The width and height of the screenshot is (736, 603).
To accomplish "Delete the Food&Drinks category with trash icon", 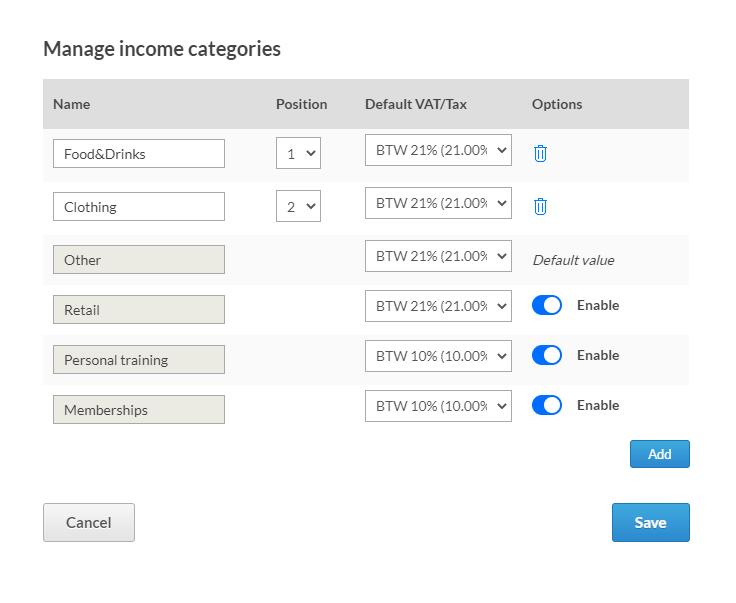I will 540,153.
